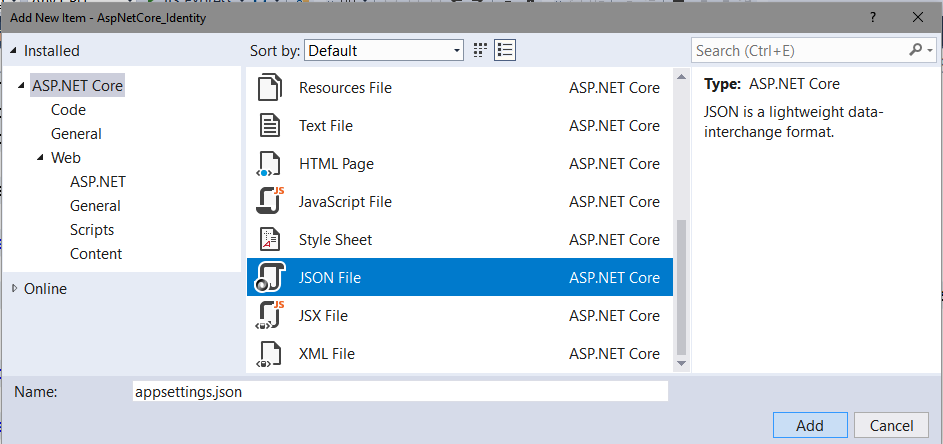
Task: Select the HTML Page template icon
Action: point(269,164)
